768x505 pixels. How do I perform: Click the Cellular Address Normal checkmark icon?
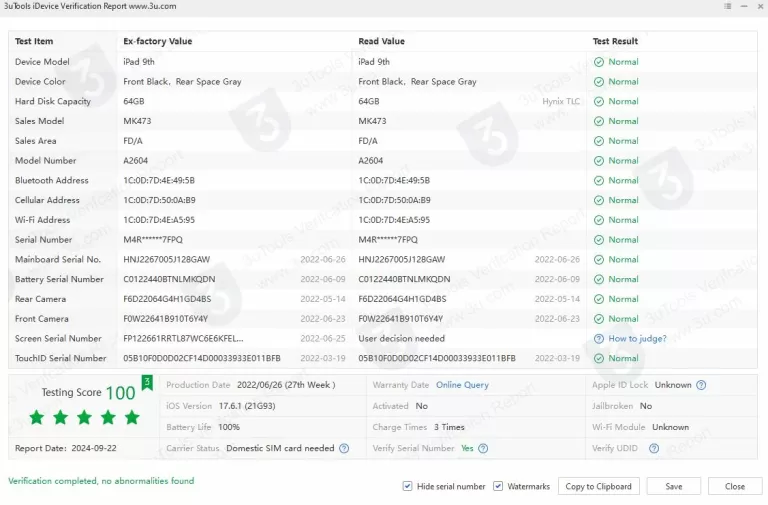point(599,200)
